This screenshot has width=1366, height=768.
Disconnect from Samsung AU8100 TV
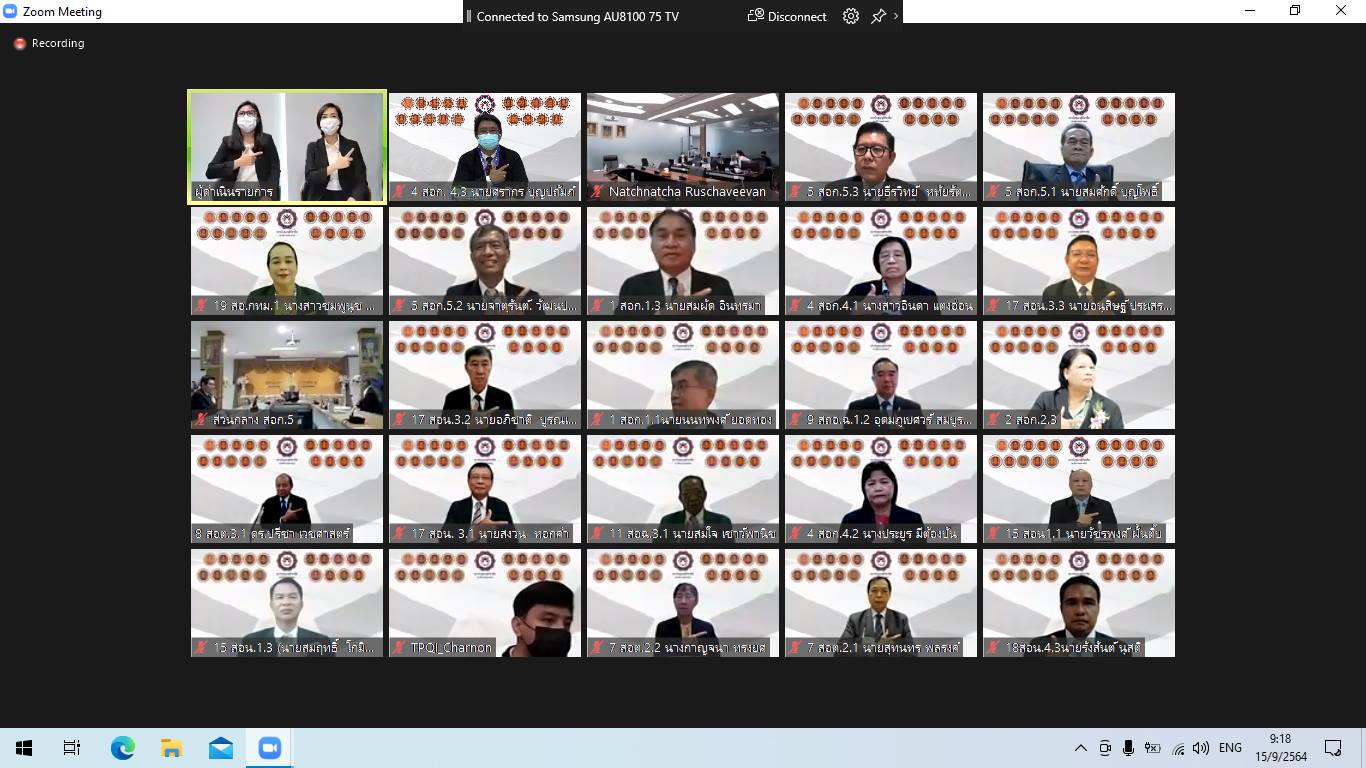787,16
